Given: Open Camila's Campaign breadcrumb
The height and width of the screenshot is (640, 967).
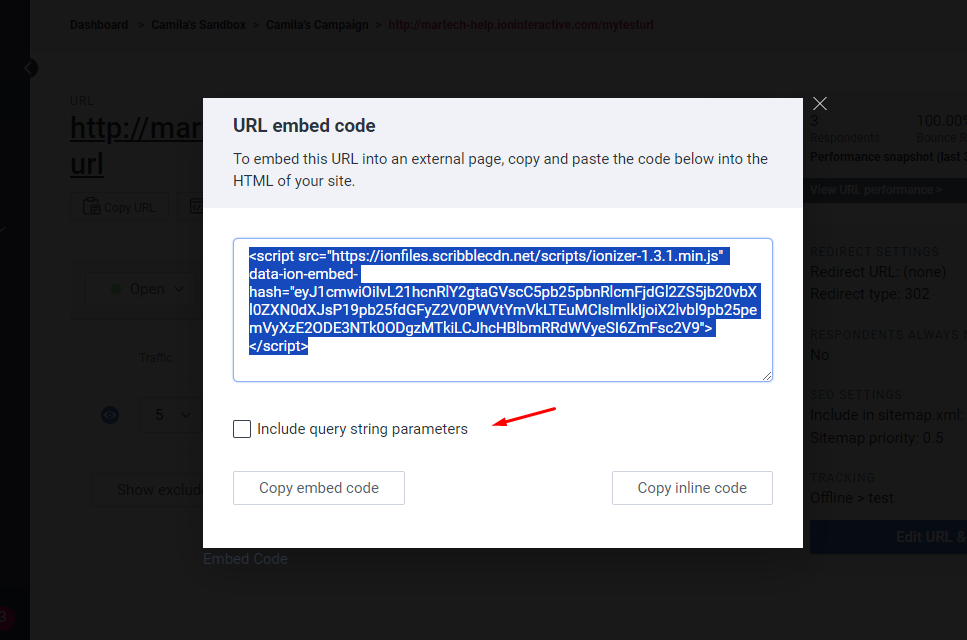Looking at the screenshot, I should pyautogui.click(x=317, y=25).
